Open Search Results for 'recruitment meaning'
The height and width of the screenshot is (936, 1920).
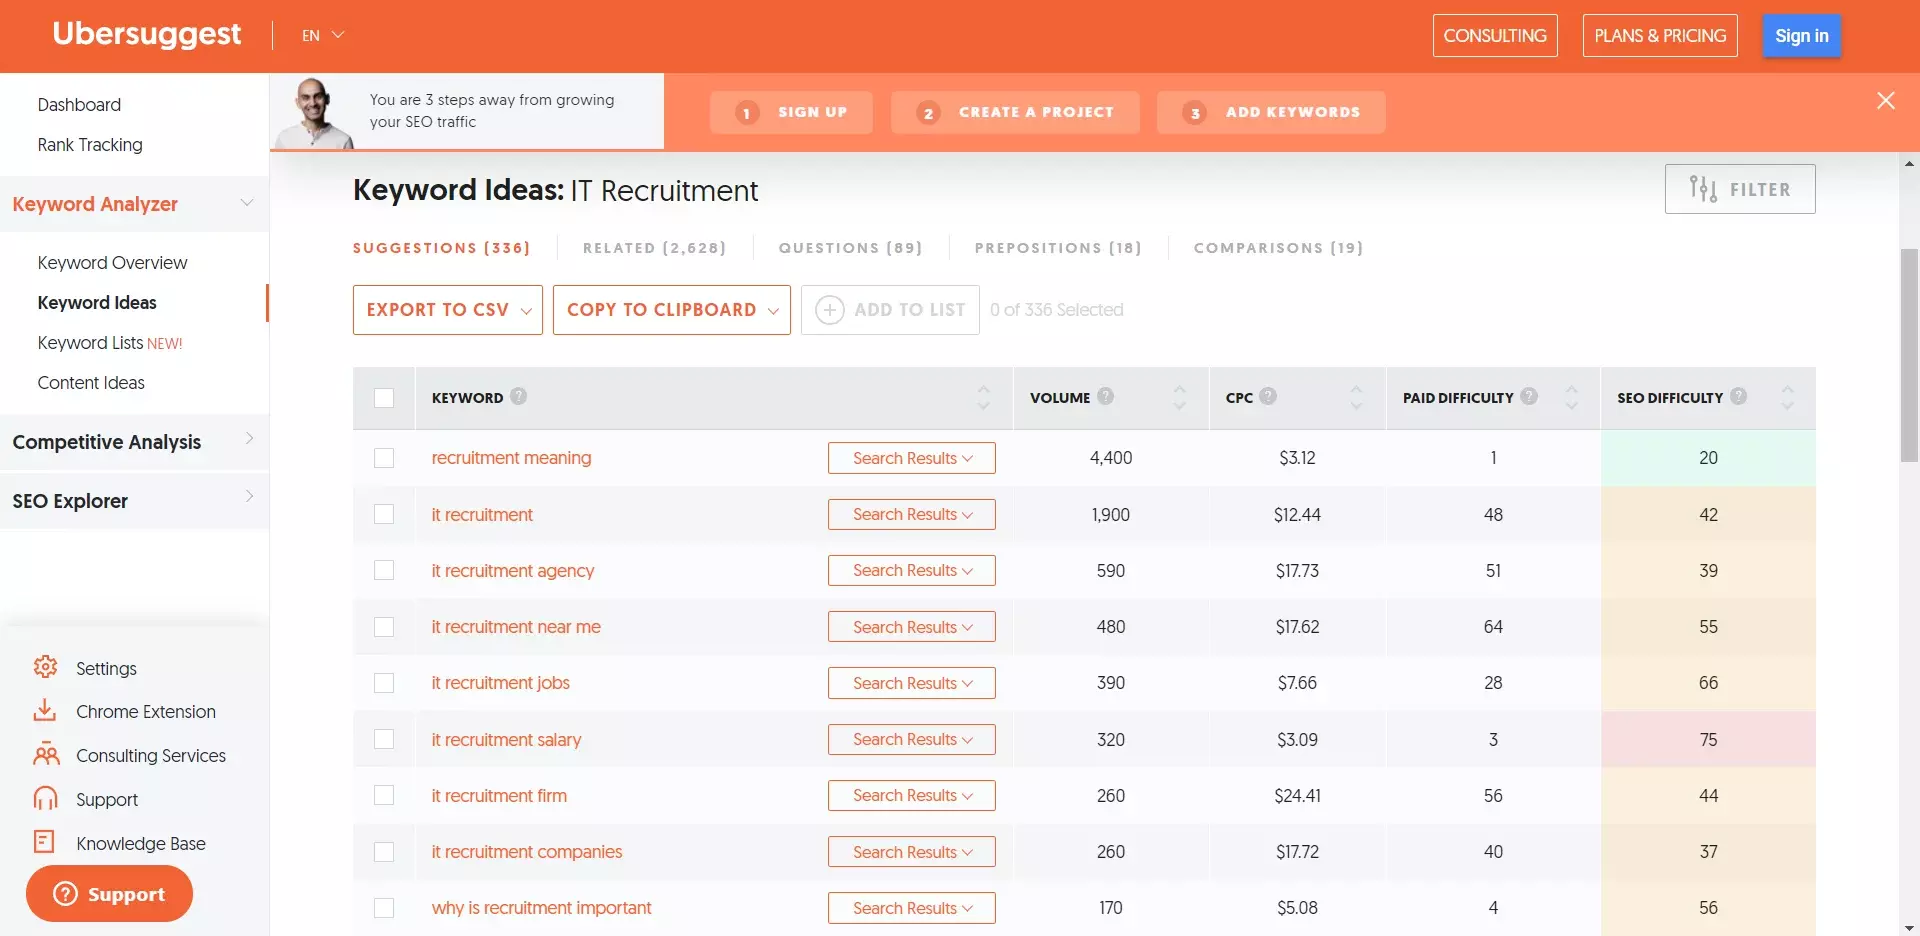[x=912, y=458]
